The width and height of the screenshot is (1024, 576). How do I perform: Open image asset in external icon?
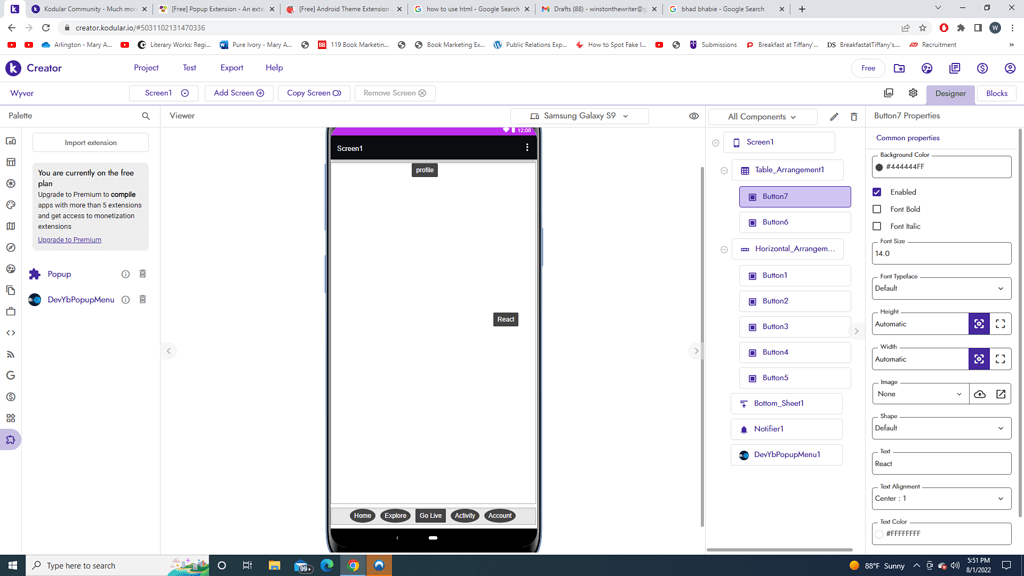click(1000, 394)
